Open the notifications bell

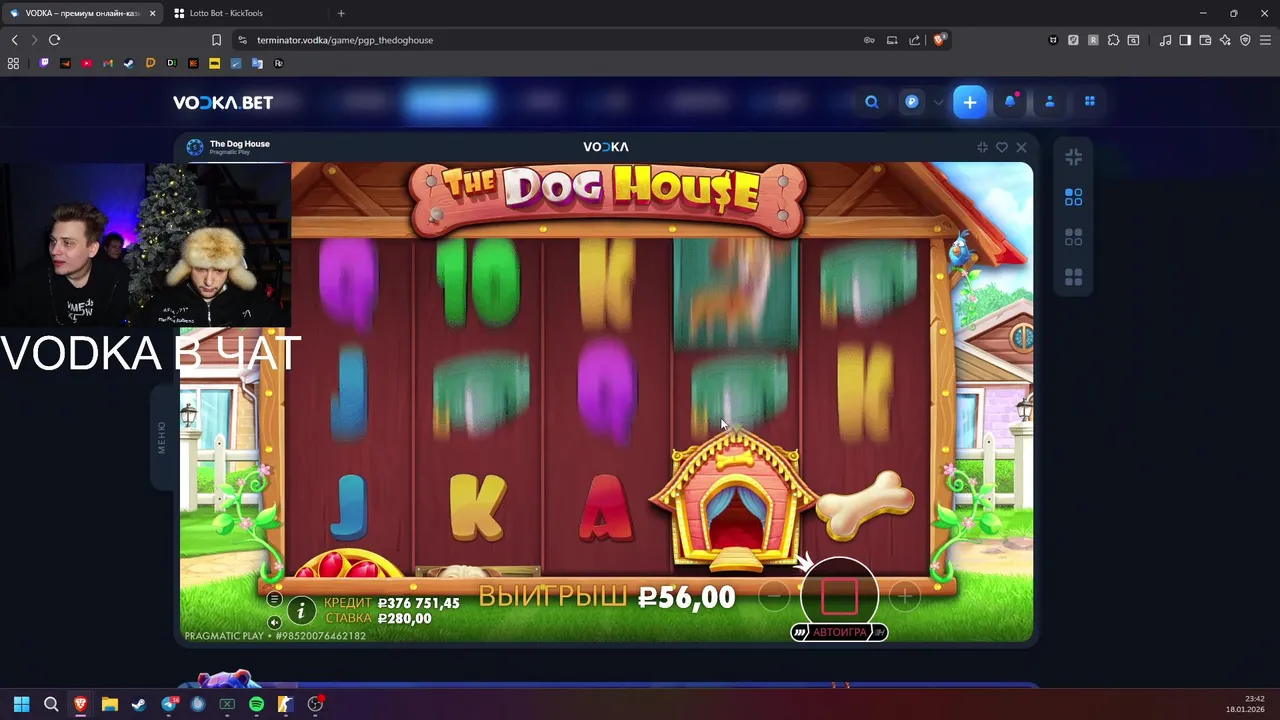tap(1010, 102)
